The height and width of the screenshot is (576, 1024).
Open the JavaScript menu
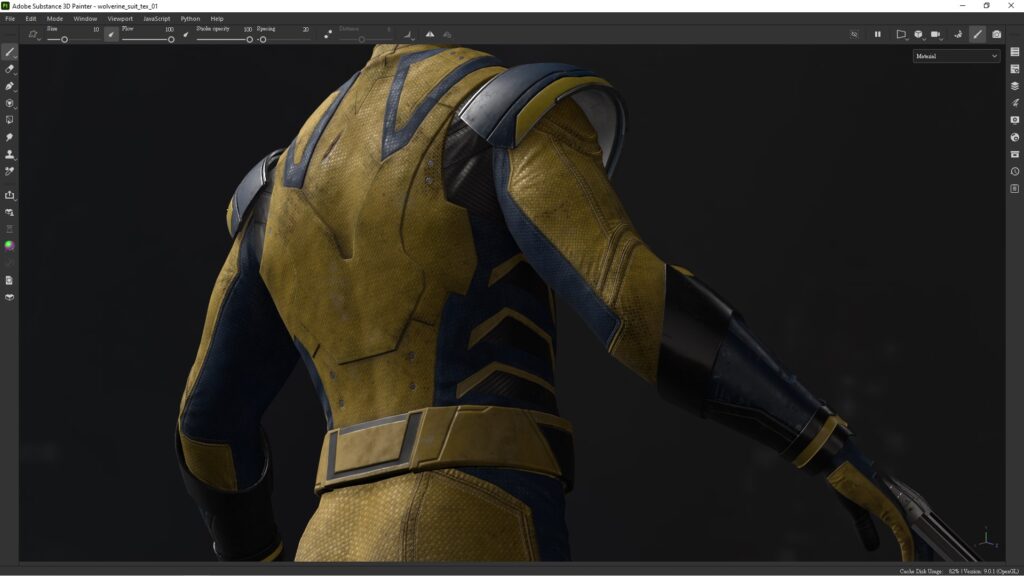point(155,18)
